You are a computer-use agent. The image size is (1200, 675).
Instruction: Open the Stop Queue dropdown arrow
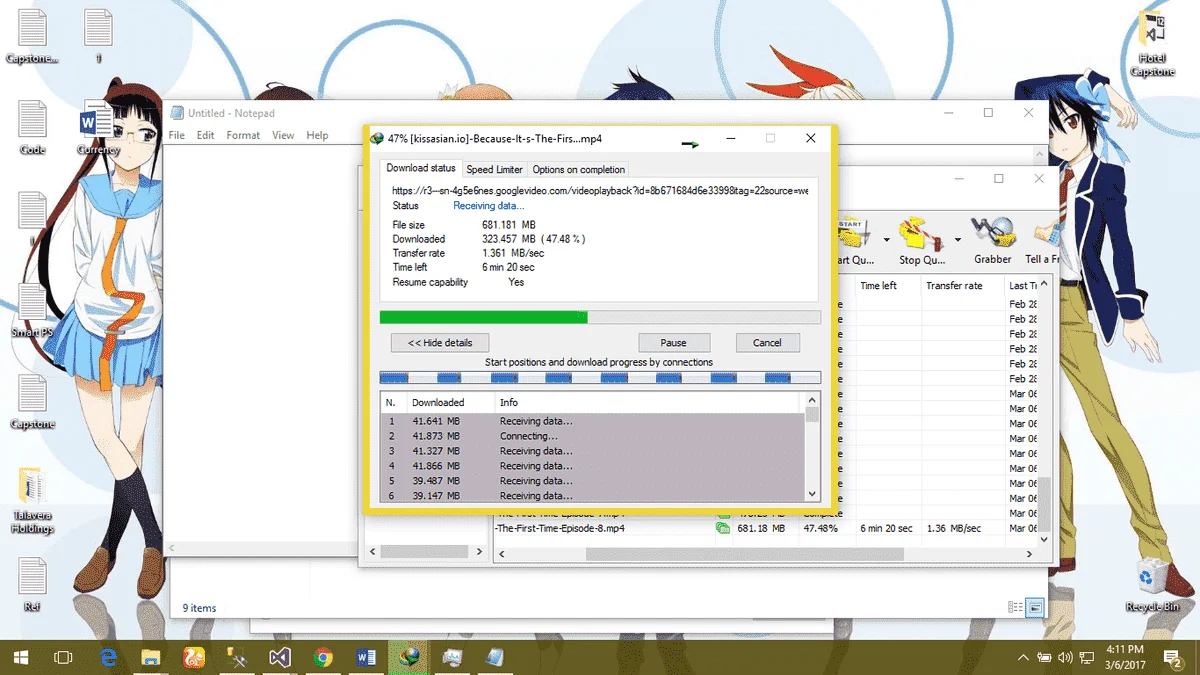point(957,240)
